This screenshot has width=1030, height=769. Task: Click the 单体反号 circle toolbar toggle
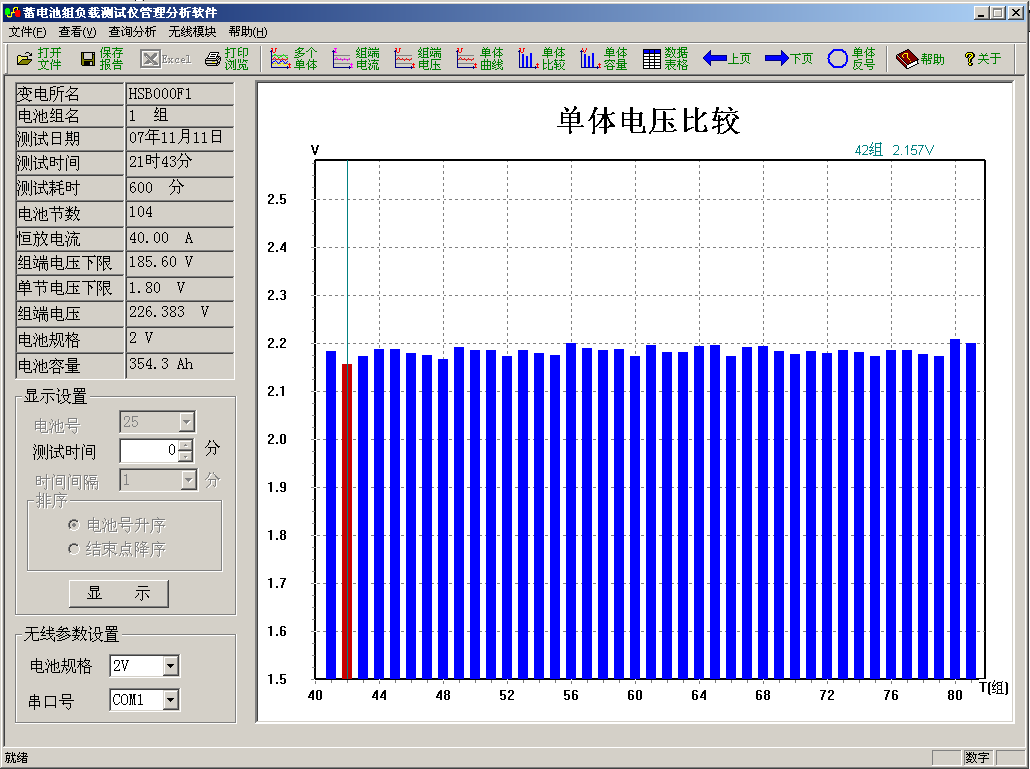[x=851, y=59]
